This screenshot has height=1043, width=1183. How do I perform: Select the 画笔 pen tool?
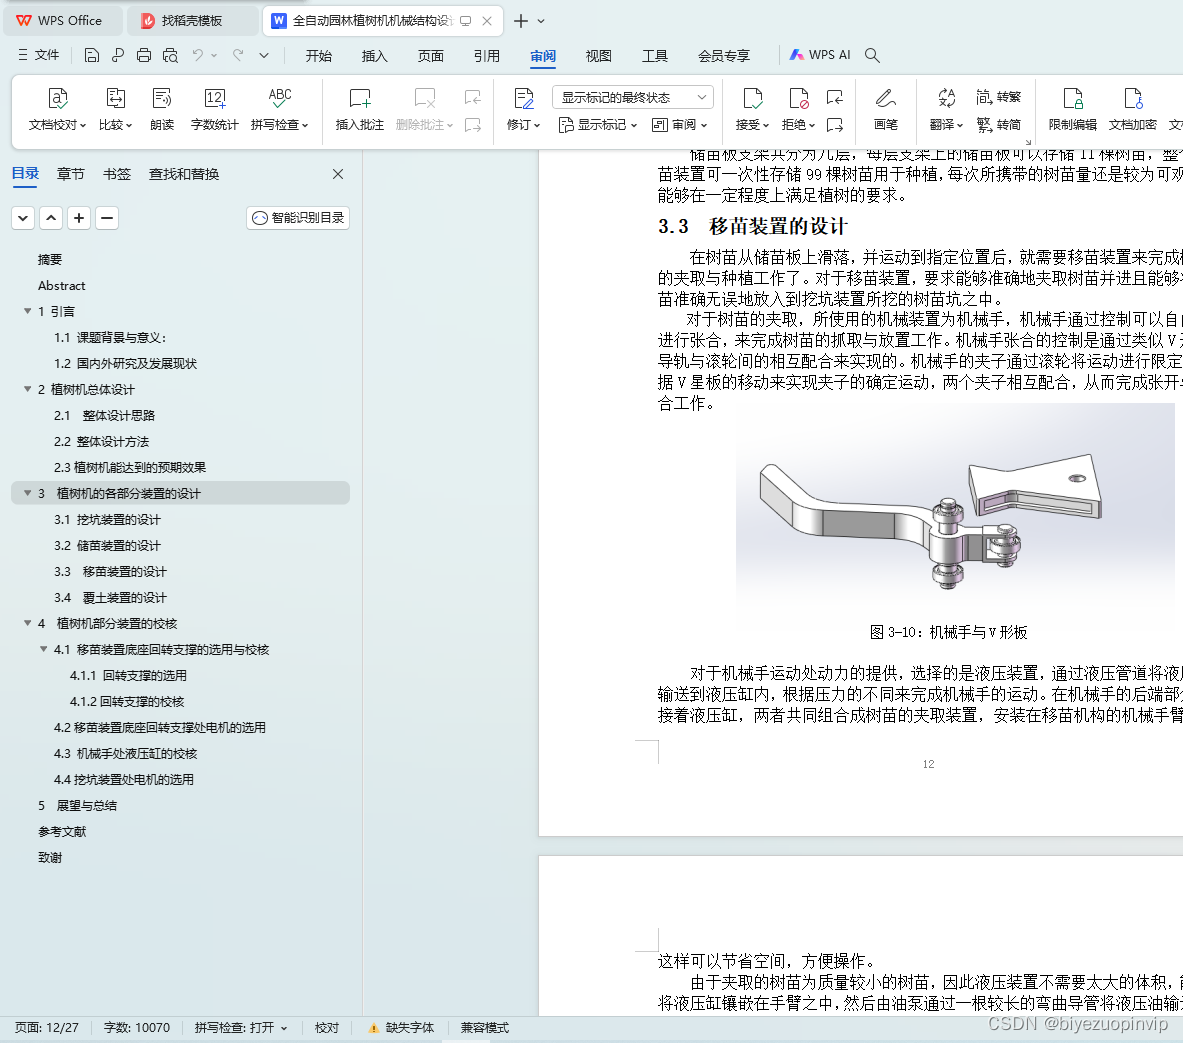point(885,109)
